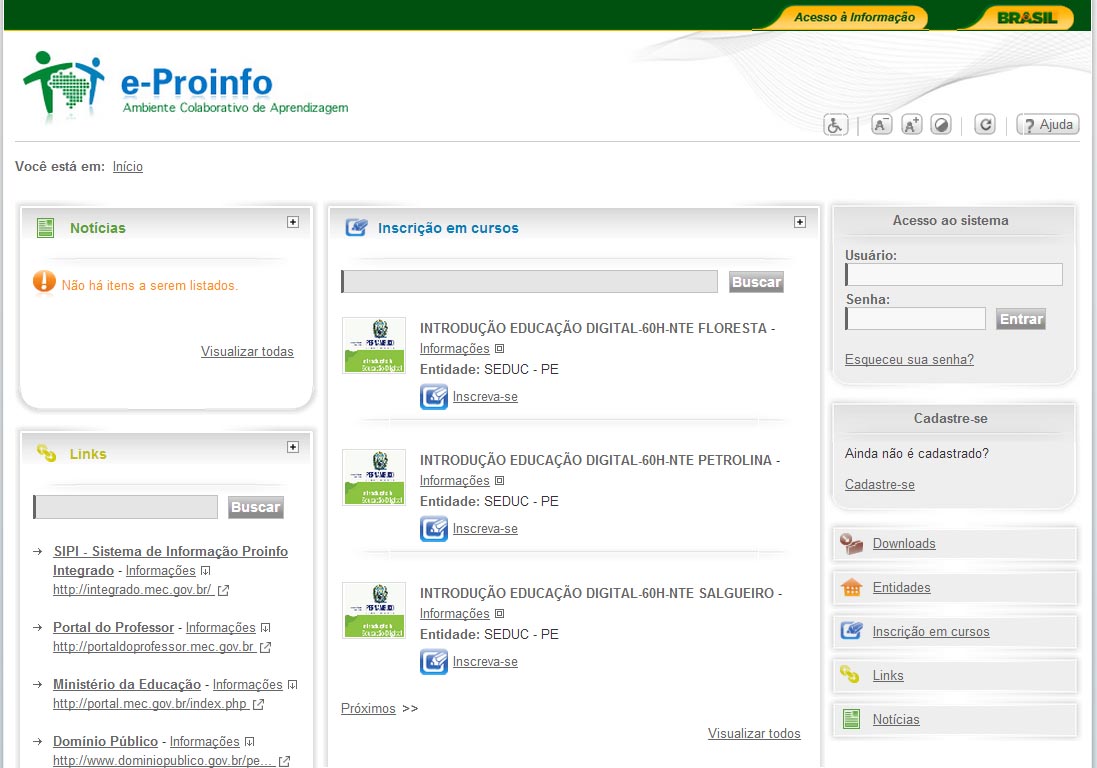Click the Cadastre-se registration link
Viewport: 1097px width, 768px height.
point(879,484)
